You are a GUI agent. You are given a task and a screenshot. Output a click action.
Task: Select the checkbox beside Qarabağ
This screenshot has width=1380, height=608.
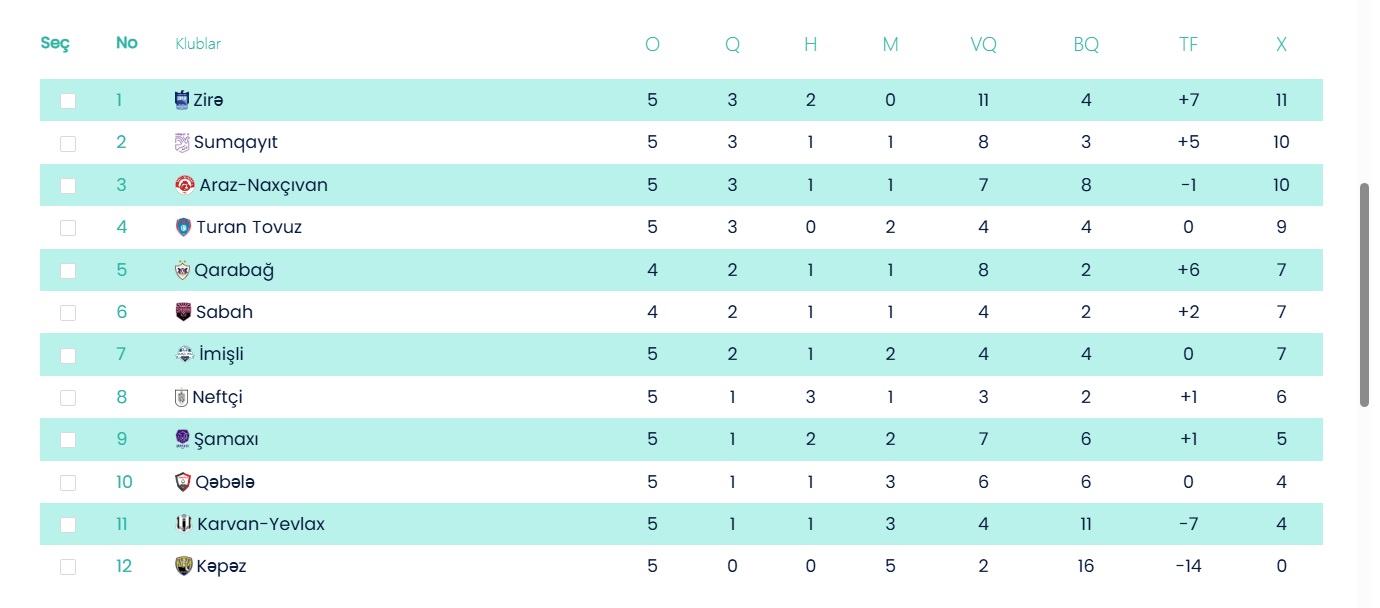pos(68,270)
